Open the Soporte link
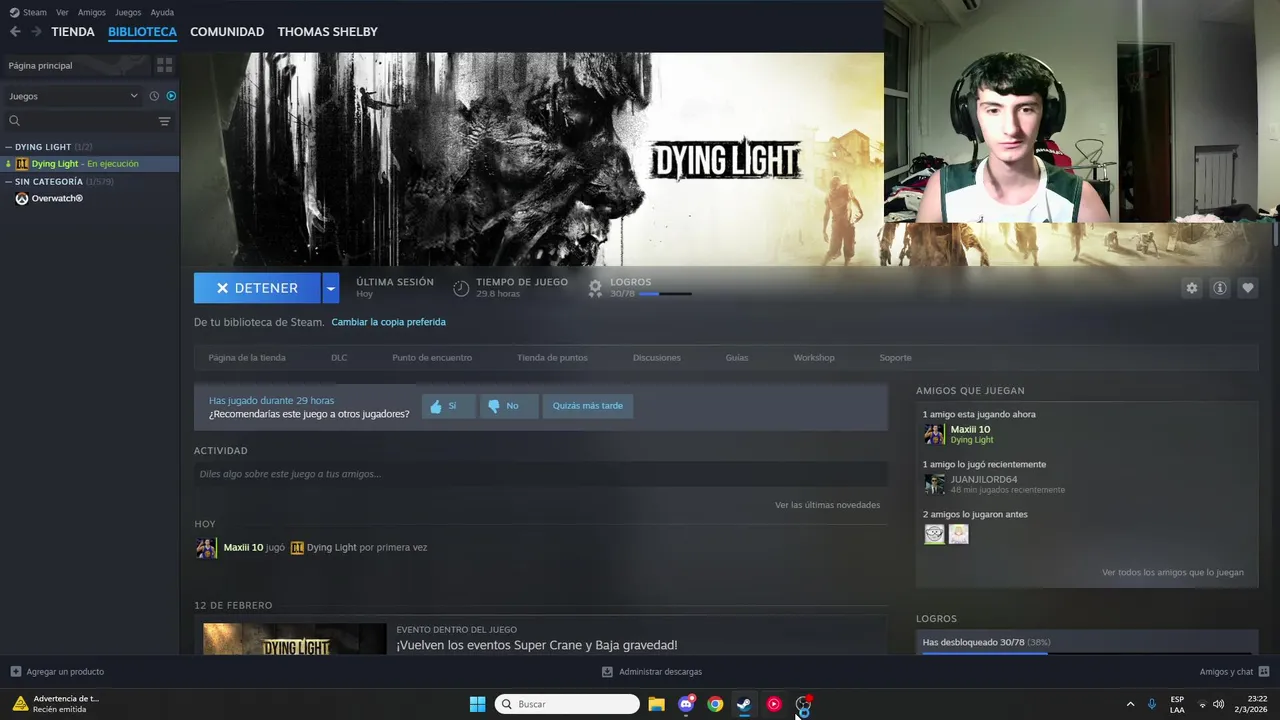The image size is (1280, 720). coord(895,357)
